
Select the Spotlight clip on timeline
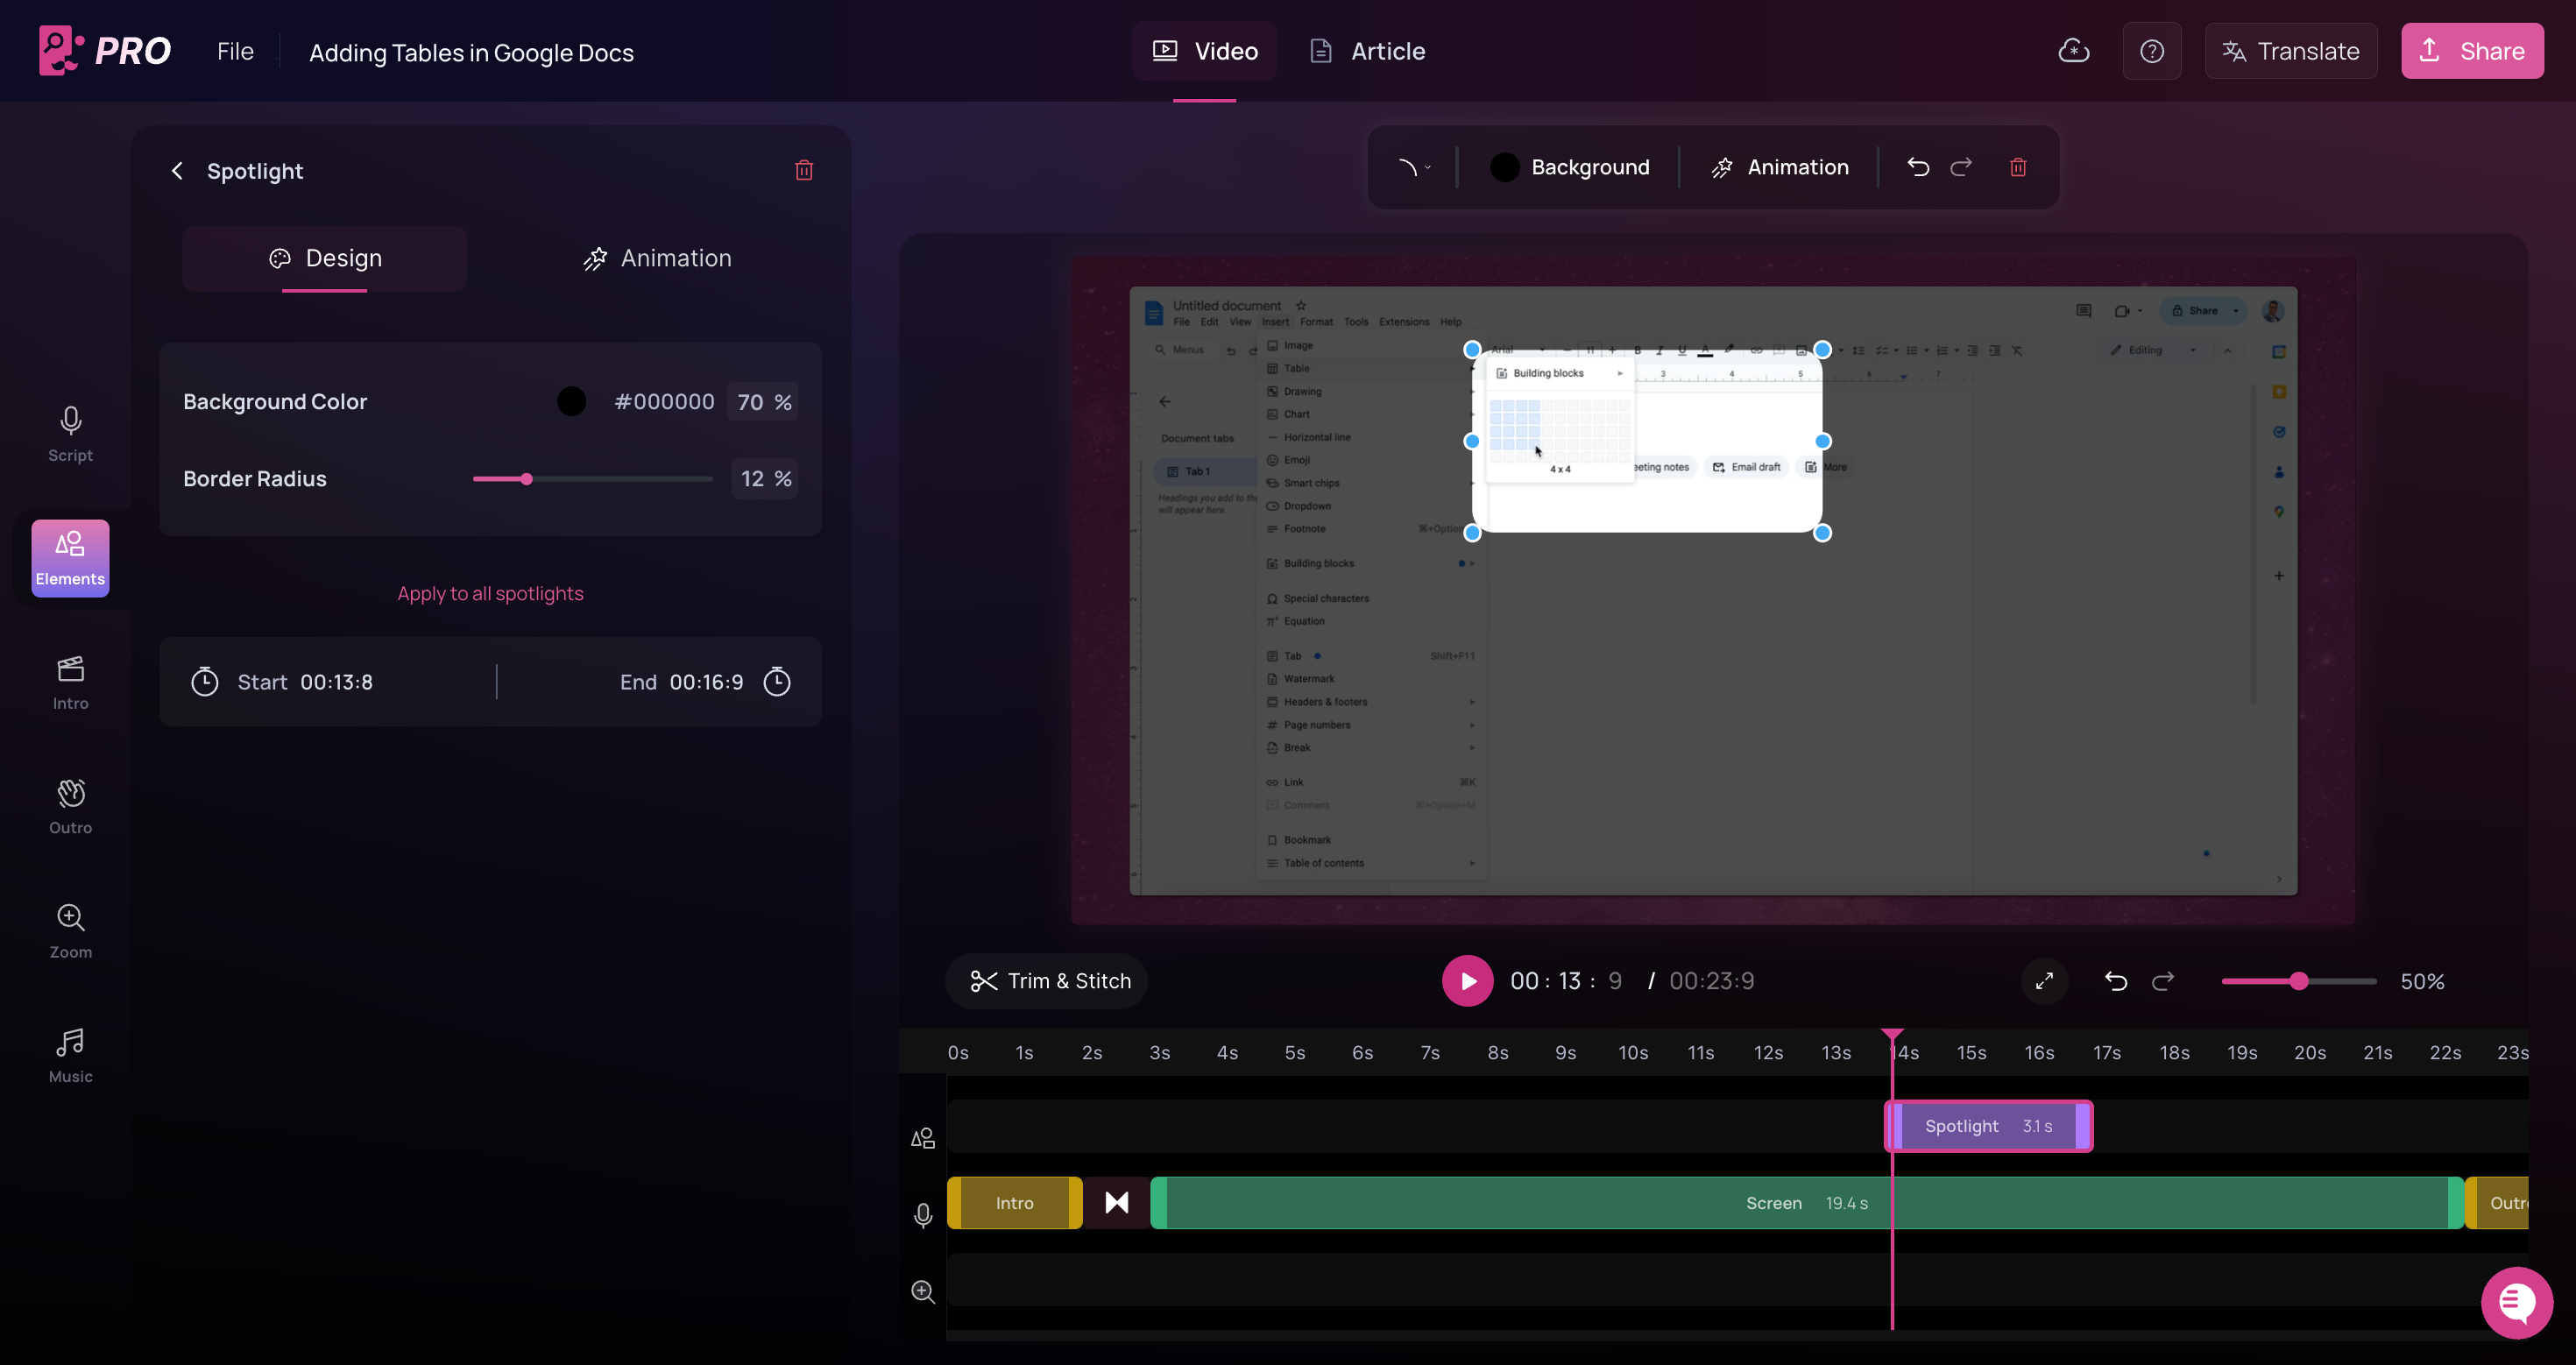click(1987, 1126)
